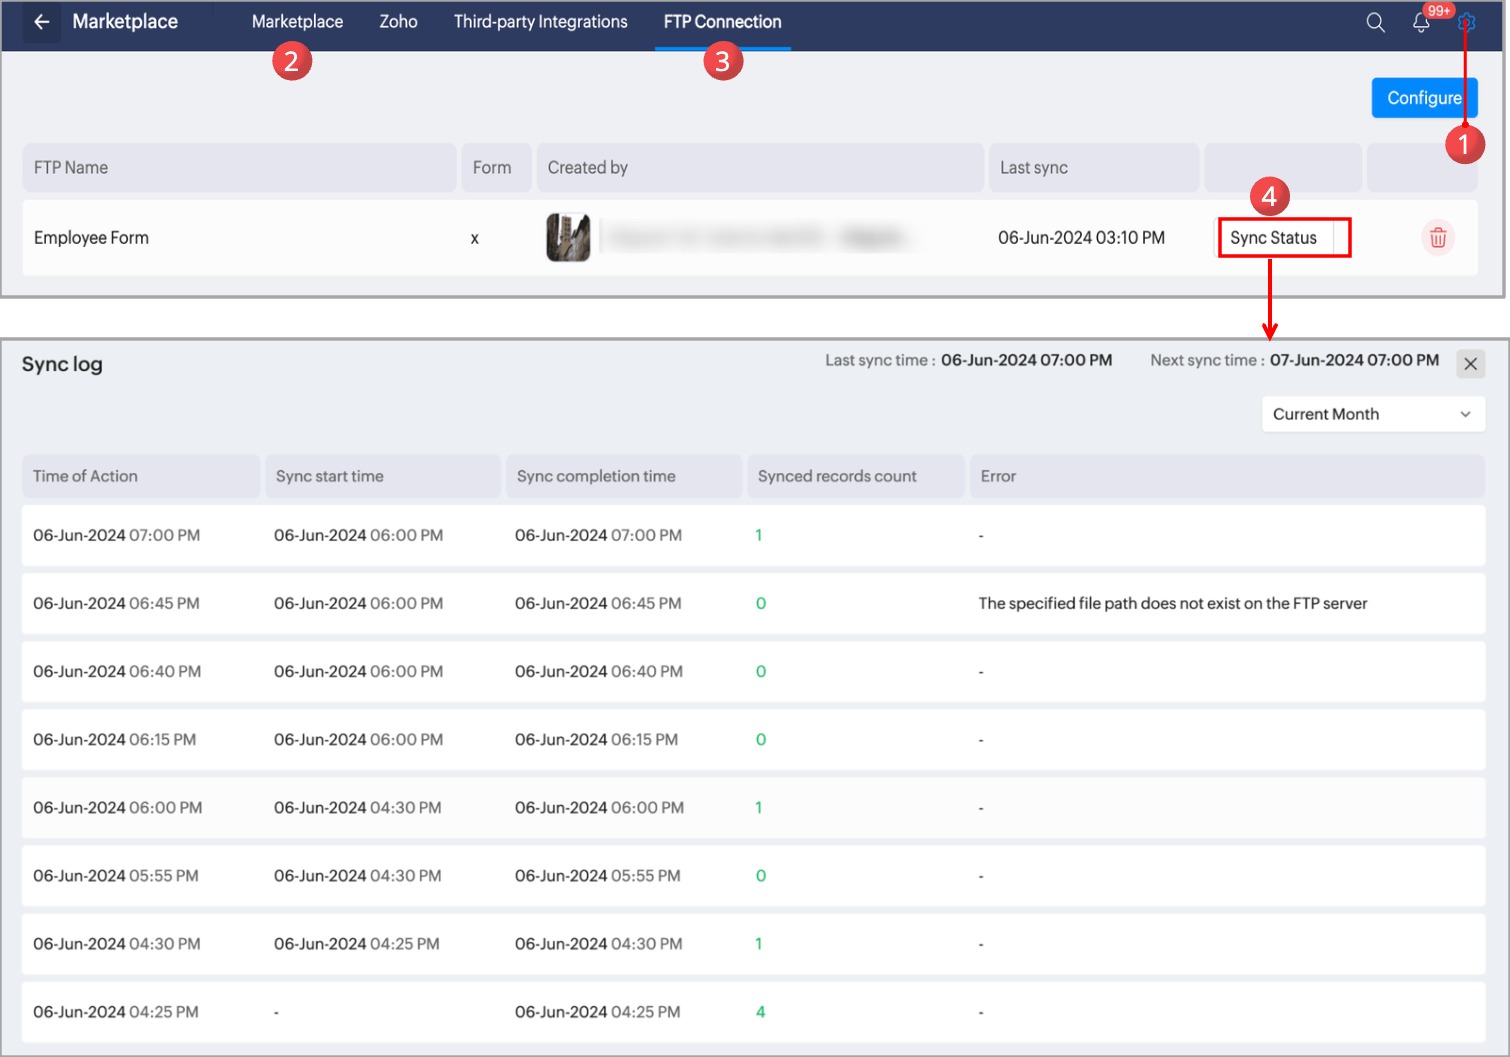Click the FTP file path error message
The width and height of the screenshot is (1510, 1057).
pyautogui.click(x=1172, y=604)
